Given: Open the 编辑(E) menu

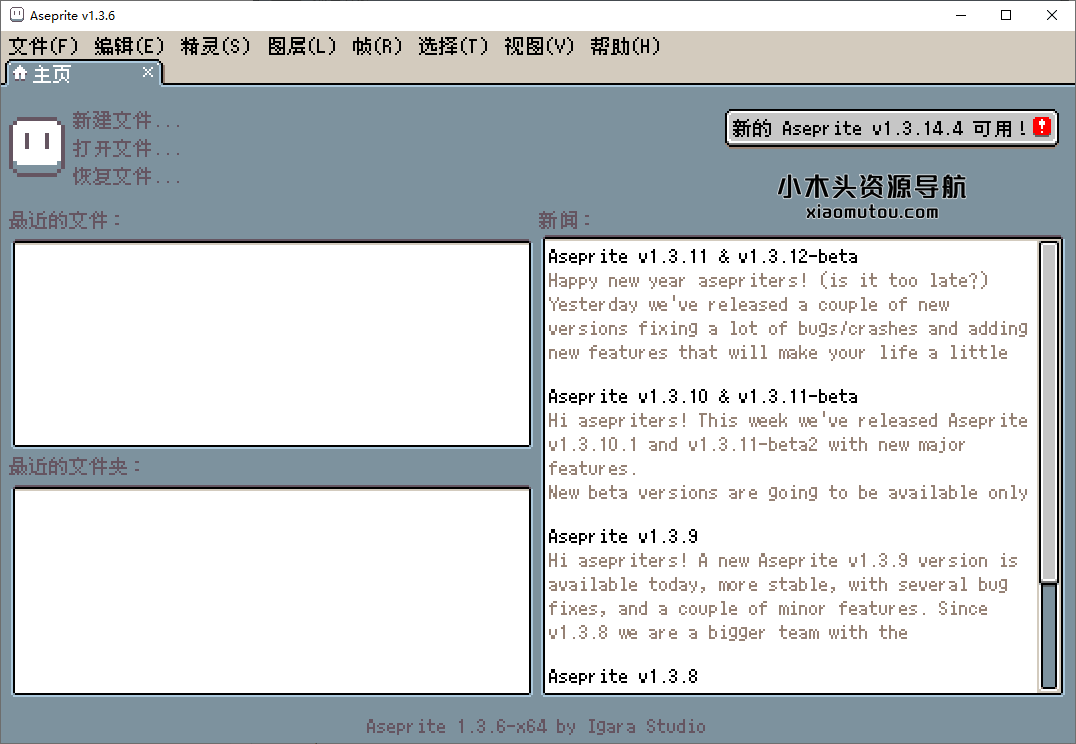Looking at the screenshot, I should tap(130, 47).
